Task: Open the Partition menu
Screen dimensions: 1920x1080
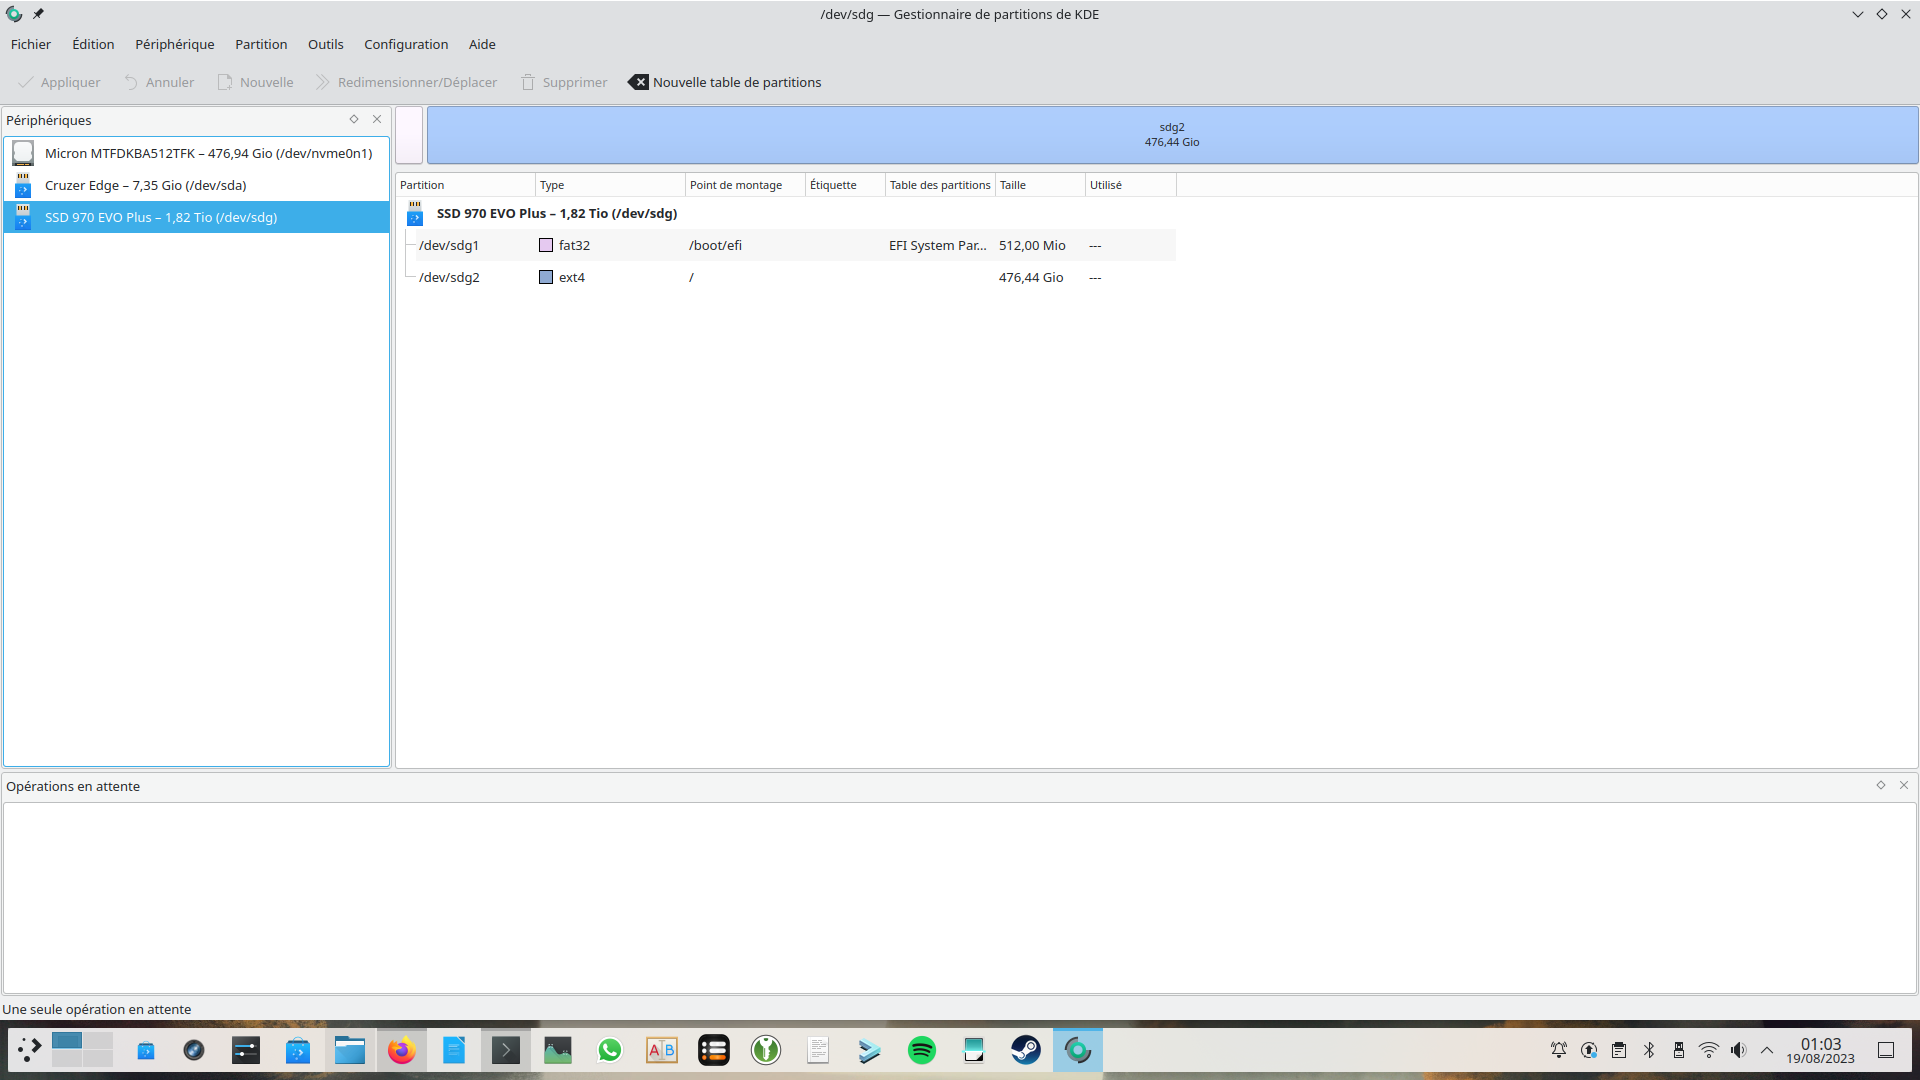Action: (x=261, y=44)
